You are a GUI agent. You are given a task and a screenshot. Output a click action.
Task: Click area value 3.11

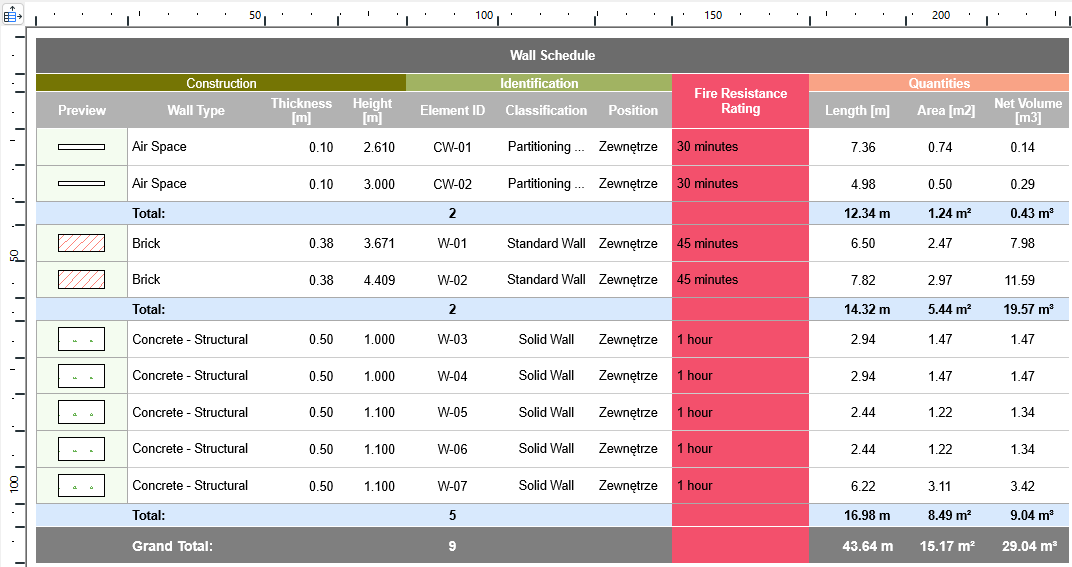(939, 486)
